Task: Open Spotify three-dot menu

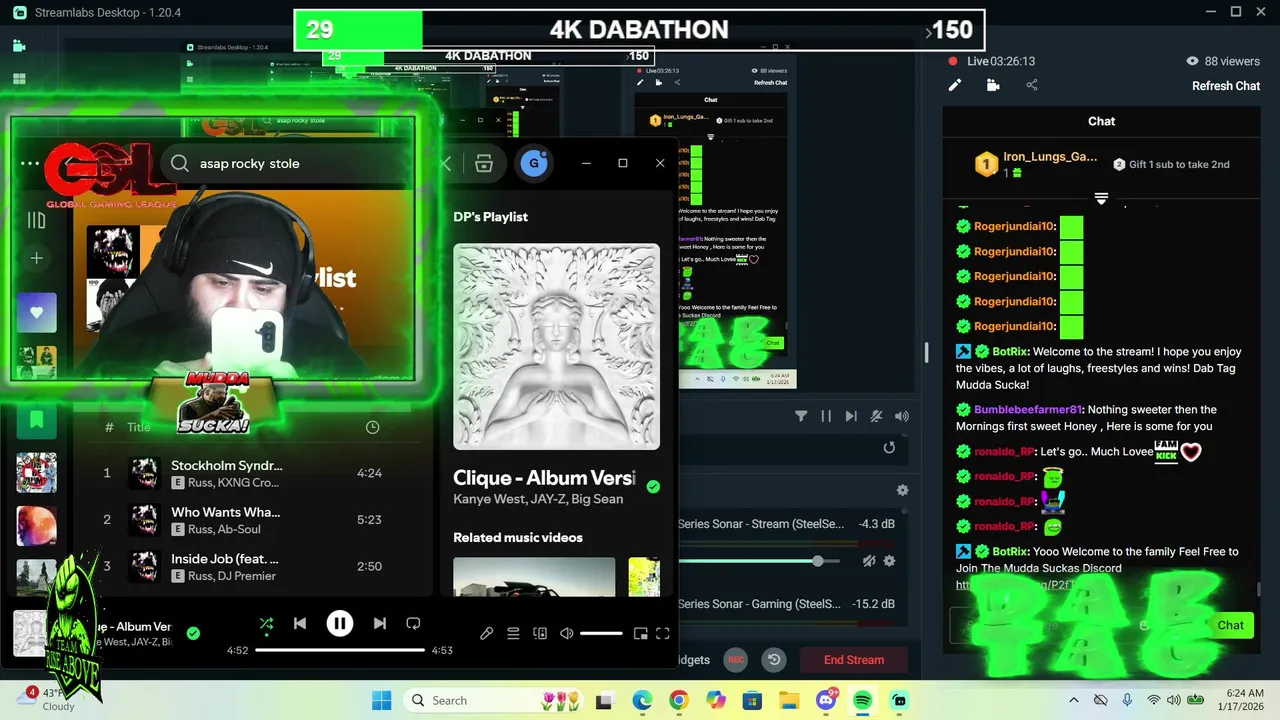Action: click(x=30, y=163)
